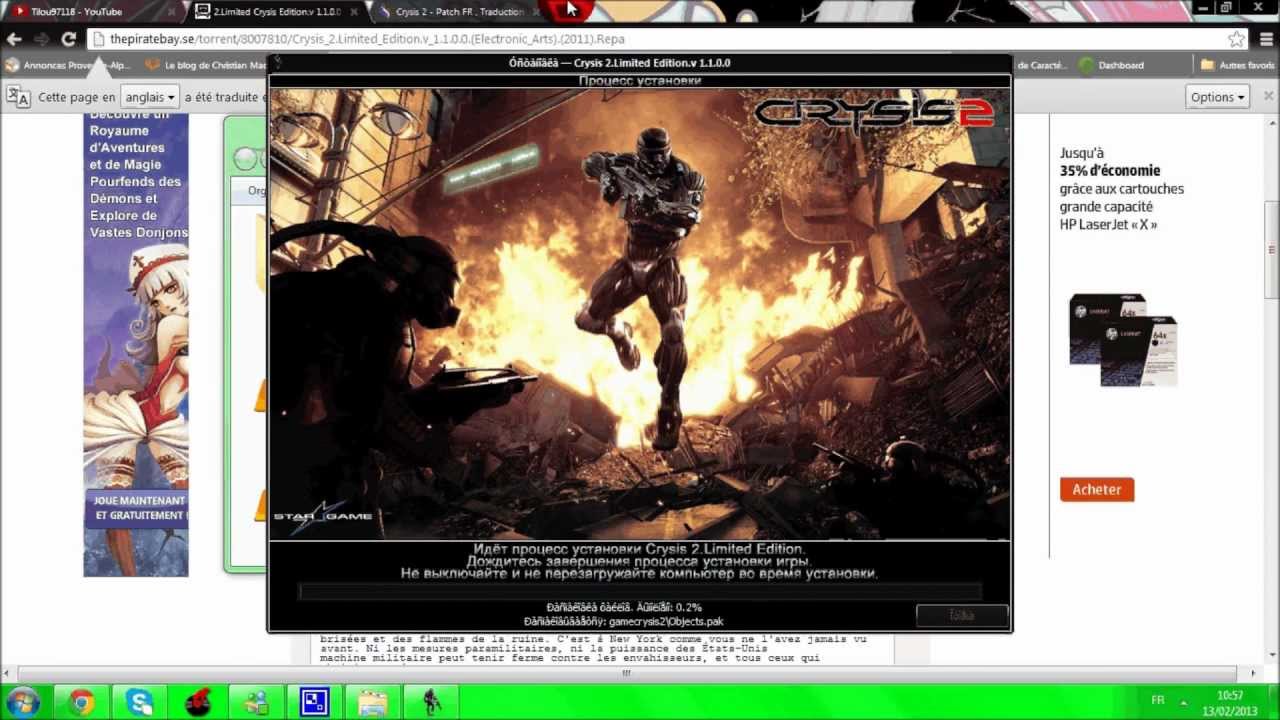Click the translate icon in the translation bar

click(x=19, y=97)
